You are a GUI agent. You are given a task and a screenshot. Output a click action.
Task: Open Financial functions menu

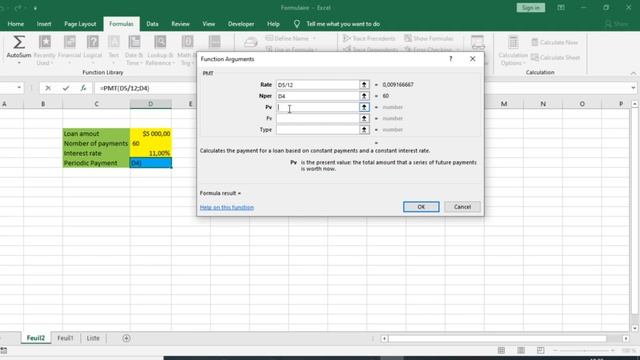pyautogui.click(x=70, y=51)
